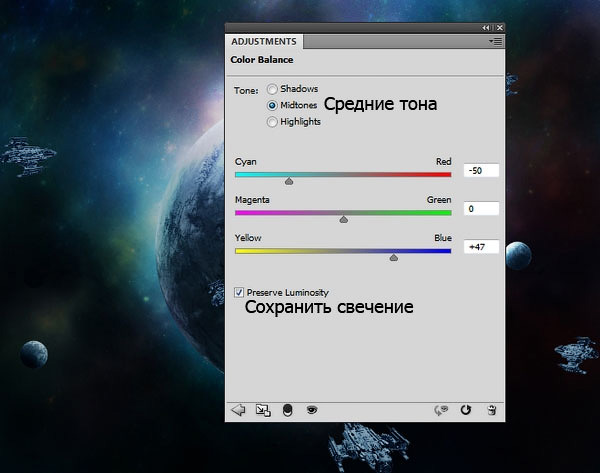Click the return to adjustment list arrow

(x=238, y=409)
